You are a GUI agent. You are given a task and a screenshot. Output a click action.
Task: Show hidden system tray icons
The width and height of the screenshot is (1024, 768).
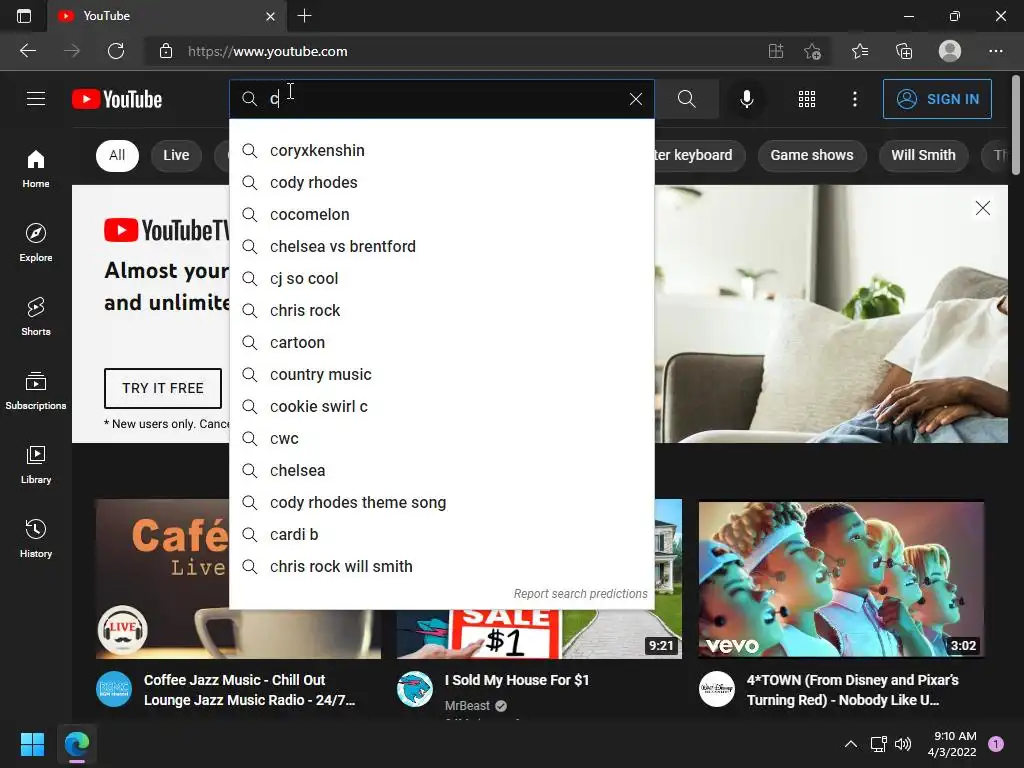(850, 744)
